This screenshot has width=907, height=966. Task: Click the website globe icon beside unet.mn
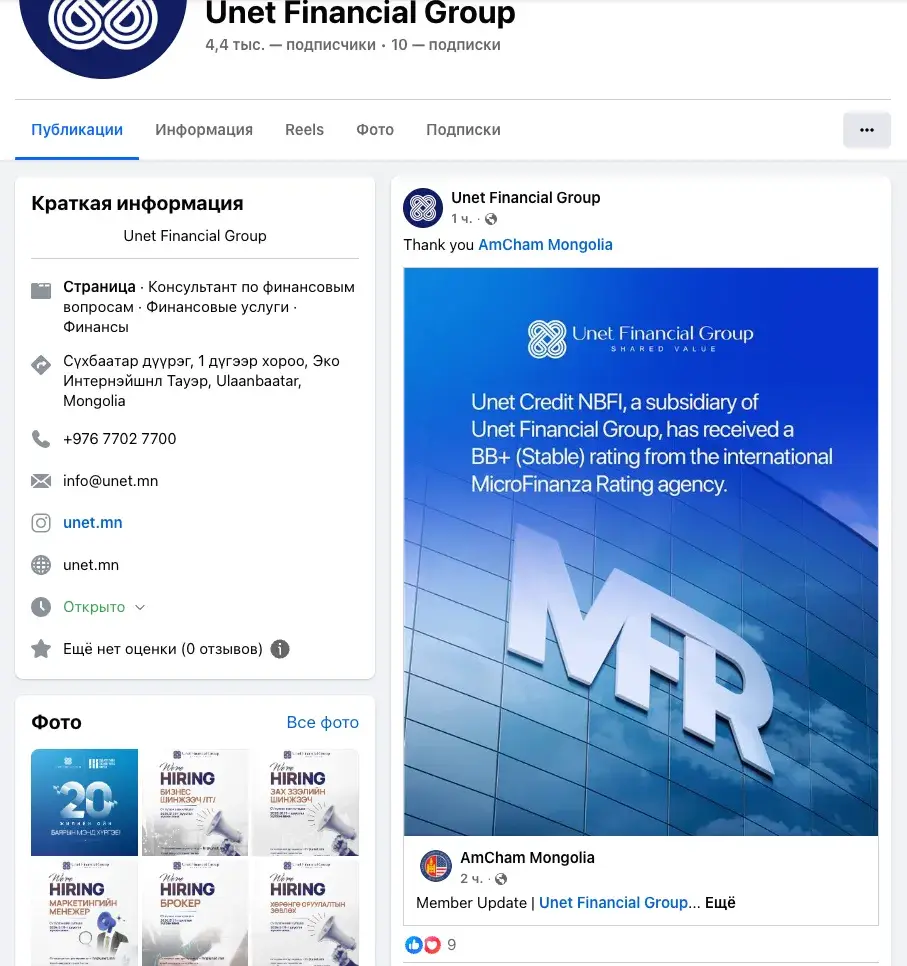tap(41, 565)
